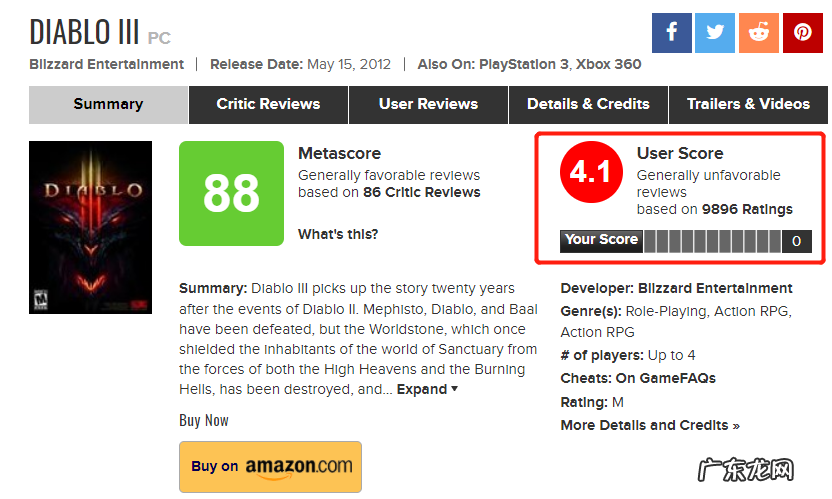This screenshot has height=499, width=832.
Task: View the Trailers & Videos tab
Action: coord(748,104)
